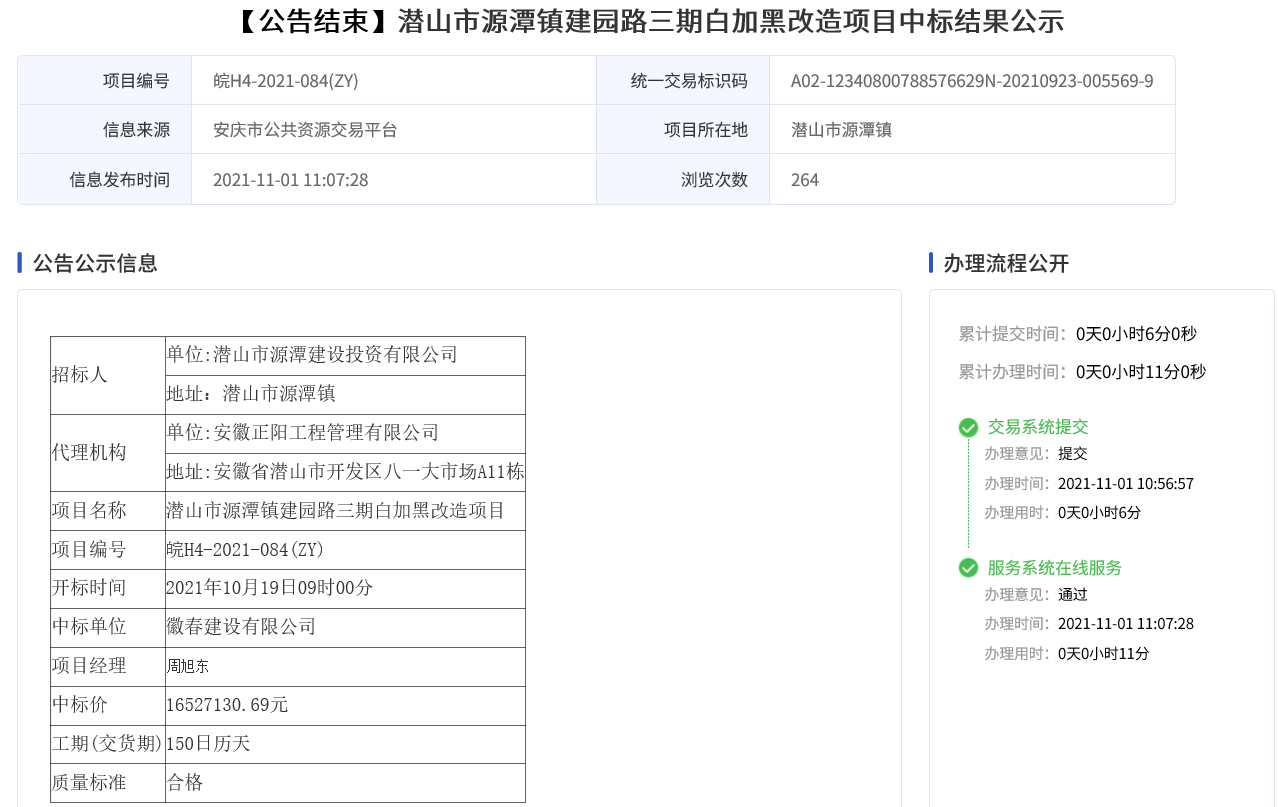The height and width of the screenshot is (807, 1278).
Task: Click the blue bar beside 公告公示信息 heading
Action: coord(20,263)
